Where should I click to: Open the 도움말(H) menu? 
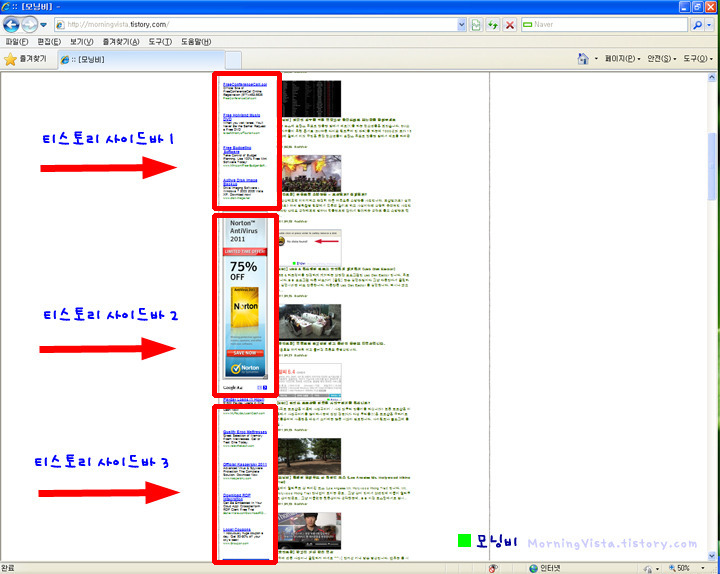[196, 42]
